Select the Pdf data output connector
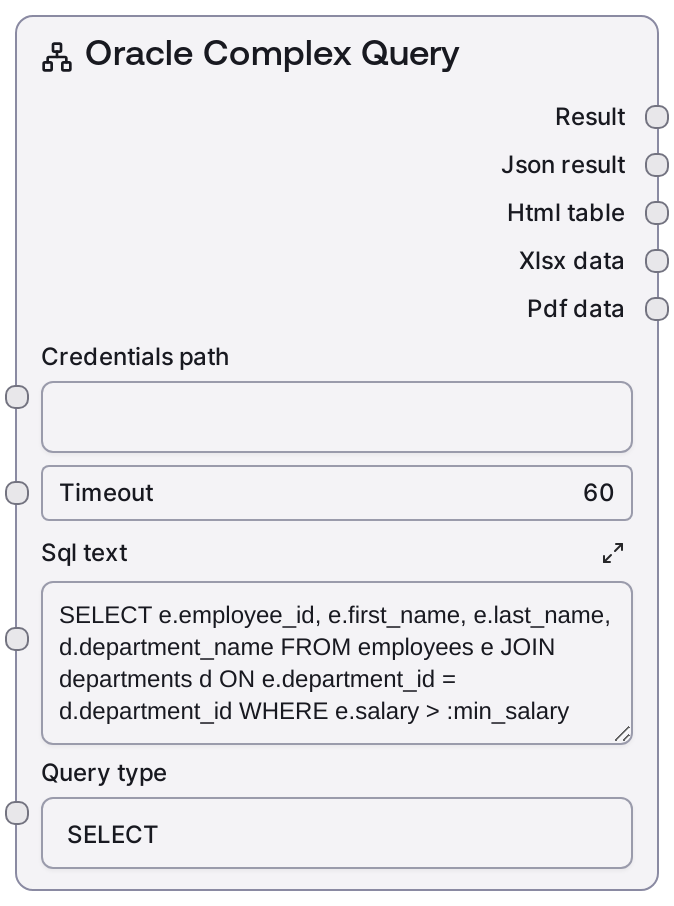The image size is (674, 906). click(x=656, y=309)
